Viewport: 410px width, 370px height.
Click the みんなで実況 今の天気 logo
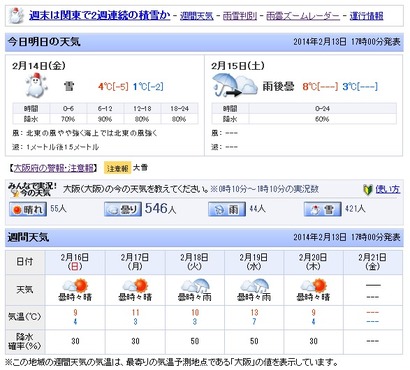tap(32, 189)
